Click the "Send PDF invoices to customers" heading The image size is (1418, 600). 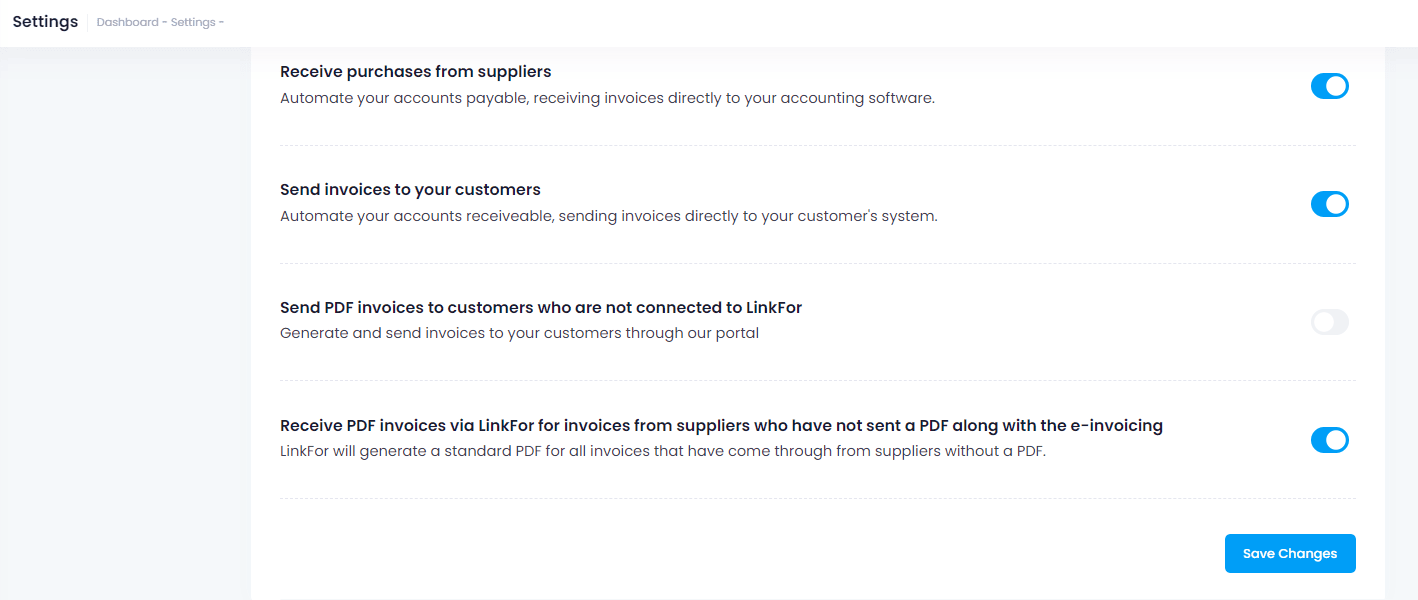(x=540, y=308)
